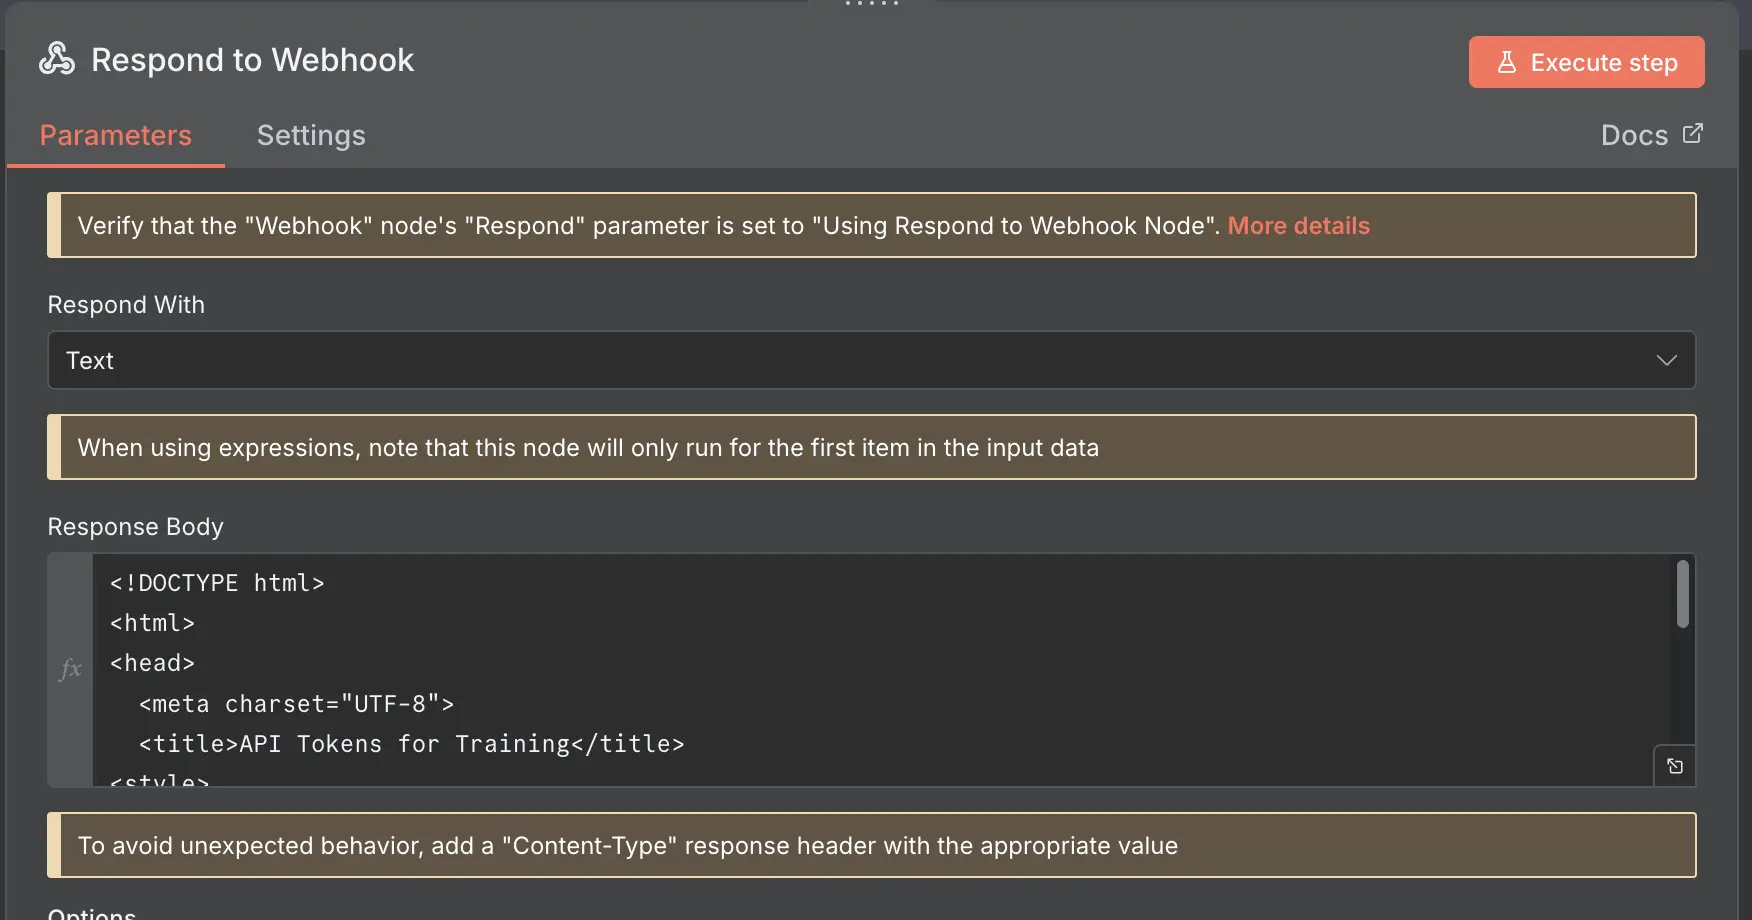Select the Parameters tab
Viewport: 1752px width, 920px height.
[115, 135]
